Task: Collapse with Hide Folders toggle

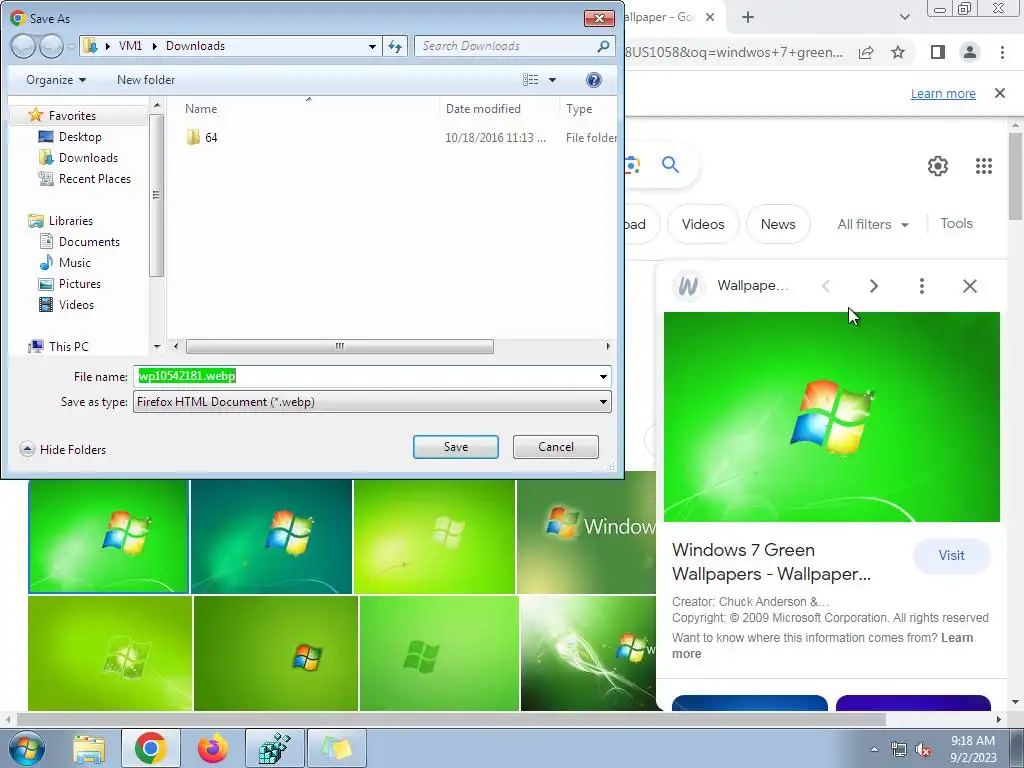Action: tap(63, 449)
